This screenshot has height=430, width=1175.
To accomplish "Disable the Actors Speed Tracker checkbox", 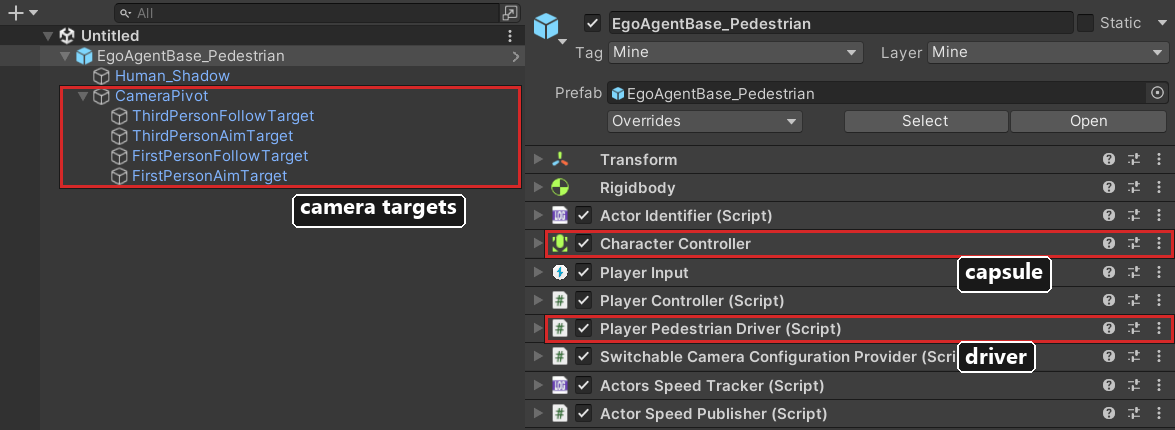I will (584, 385).
